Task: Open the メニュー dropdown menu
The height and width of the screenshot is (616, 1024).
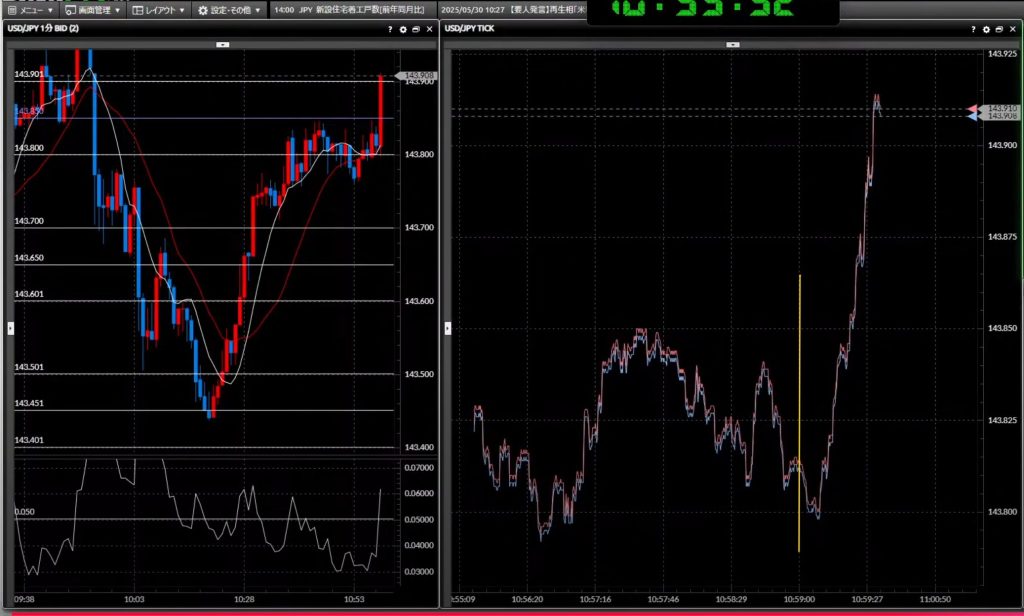Action: [x=30, y=10]
